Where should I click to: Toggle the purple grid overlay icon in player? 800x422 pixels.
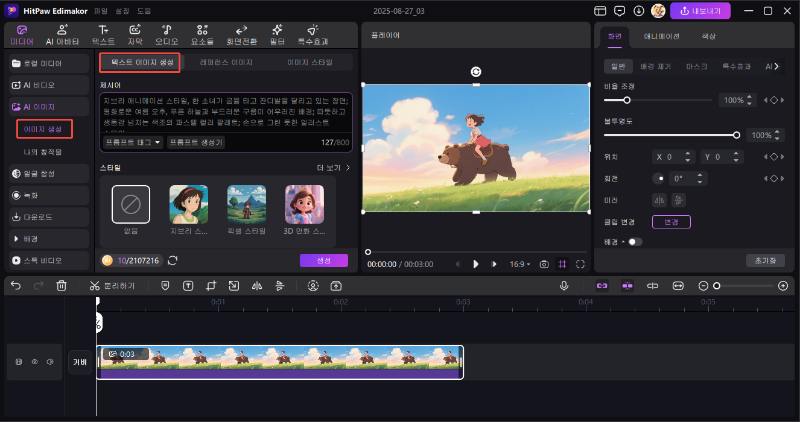[562, 264]
